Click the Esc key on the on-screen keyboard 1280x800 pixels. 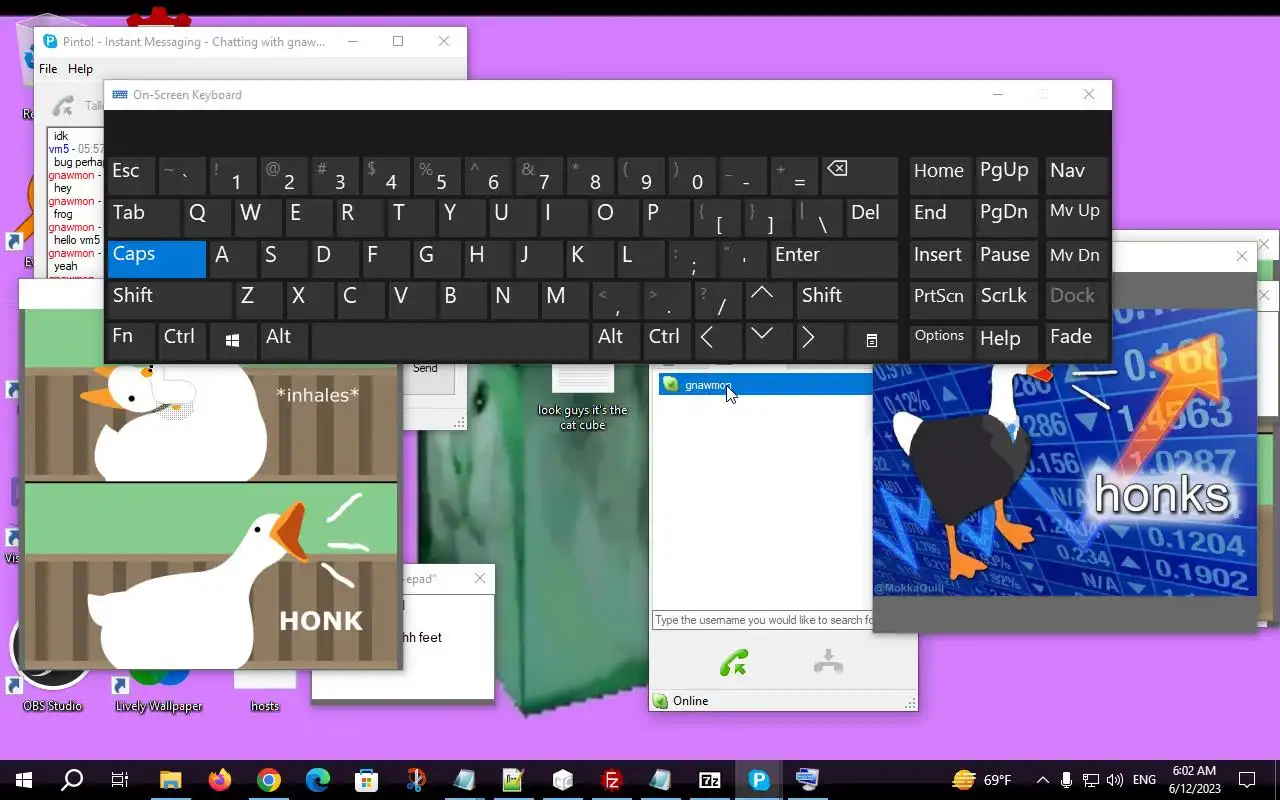point(131,174)
